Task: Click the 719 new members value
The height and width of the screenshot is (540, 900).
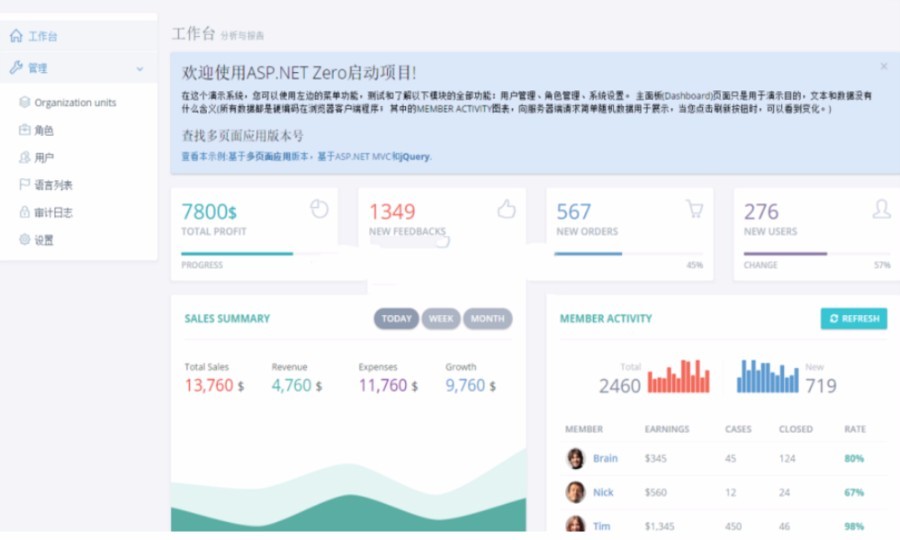Action: tap(821, 386)
